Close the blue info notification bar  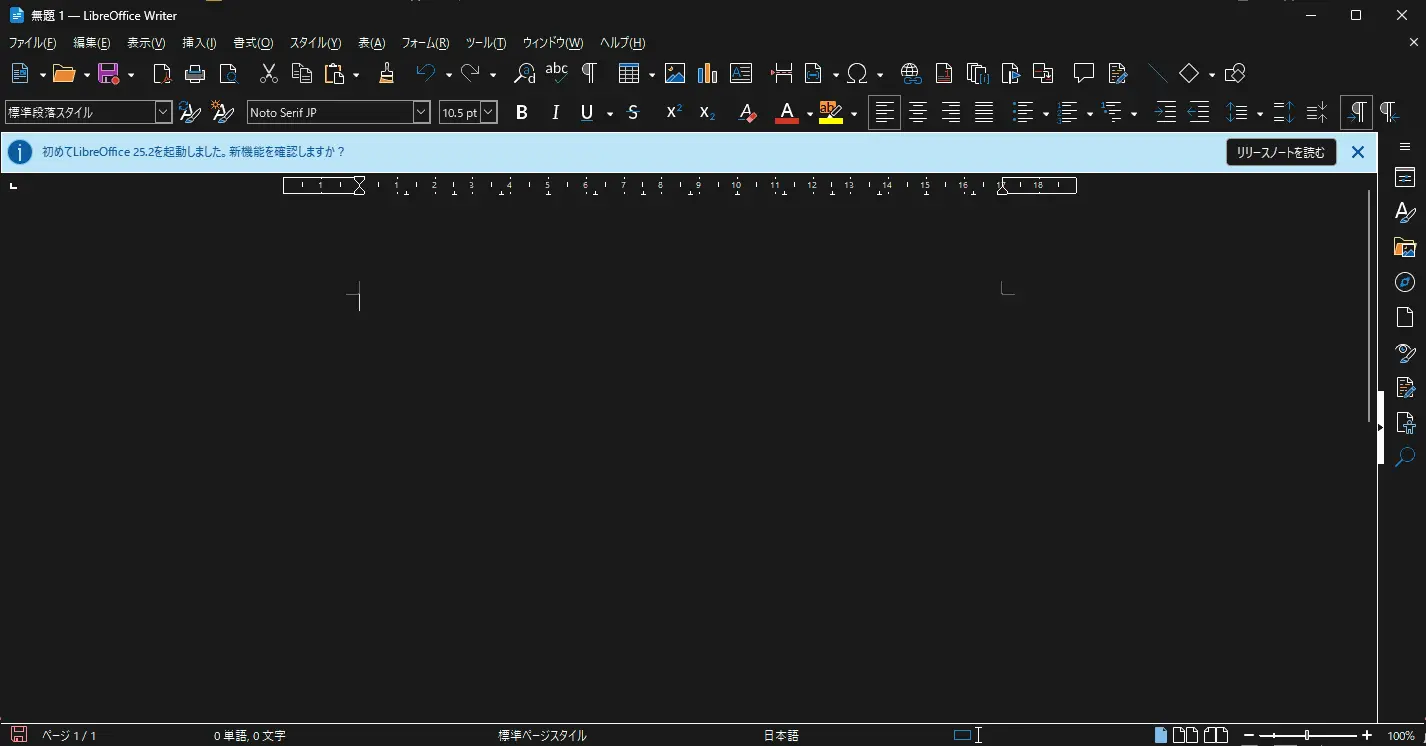tap(1357, 152)
